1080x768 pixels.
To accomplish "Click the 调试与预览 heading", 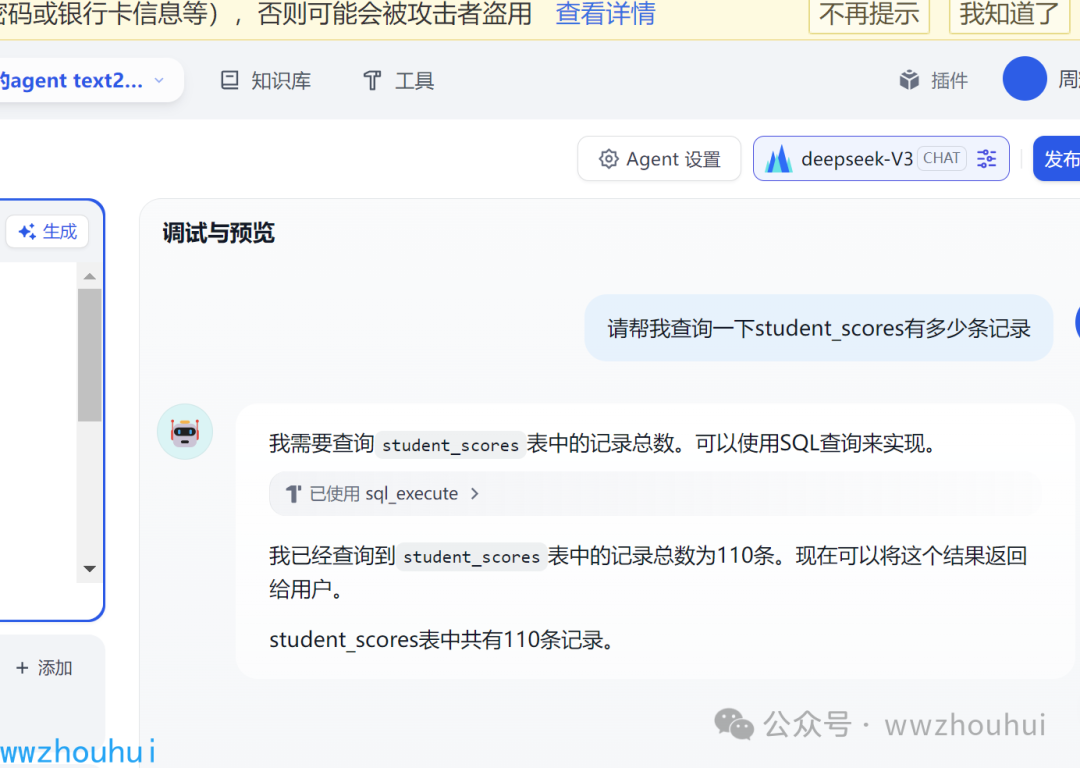I will [x=218, y=233].
